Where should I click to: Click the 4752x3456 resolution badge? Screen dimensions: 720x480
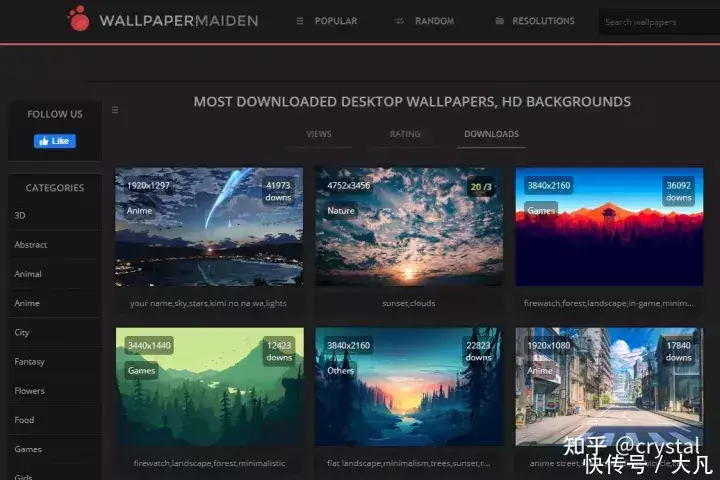pyautogui.click(x=349, y=186)
